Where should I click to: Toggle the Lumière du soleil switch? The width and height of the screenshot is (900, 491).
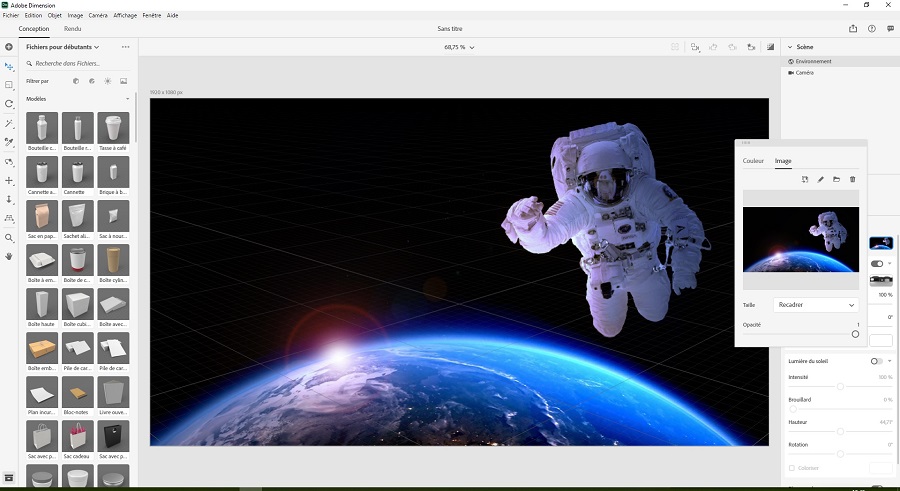pyautogui.click(x=876, y=361)
